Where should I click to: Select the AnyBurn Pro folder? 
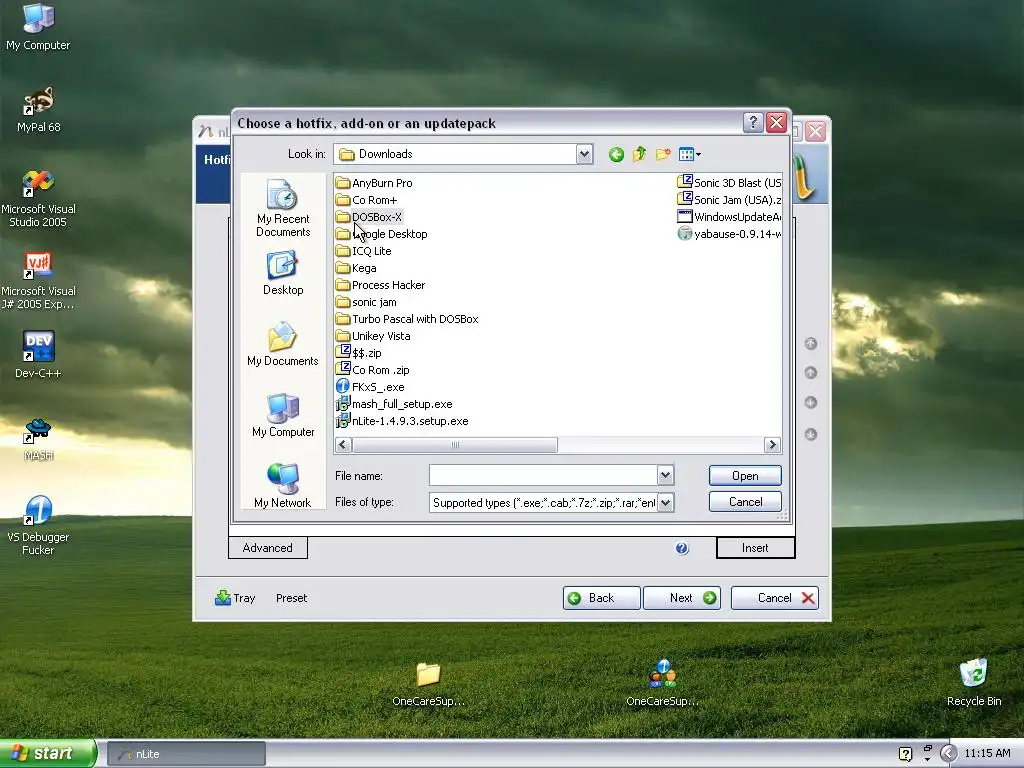(374, 183)
